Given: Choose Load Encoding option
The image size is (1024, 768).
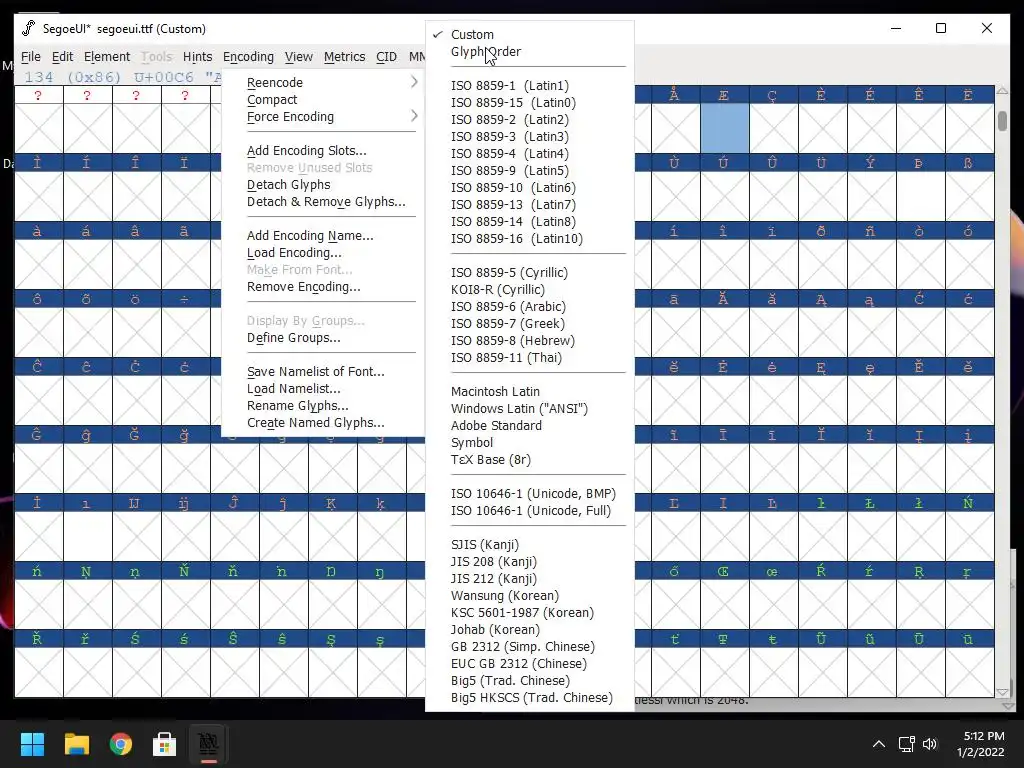Looking at the screenshot, I should [x=294, y=253].
